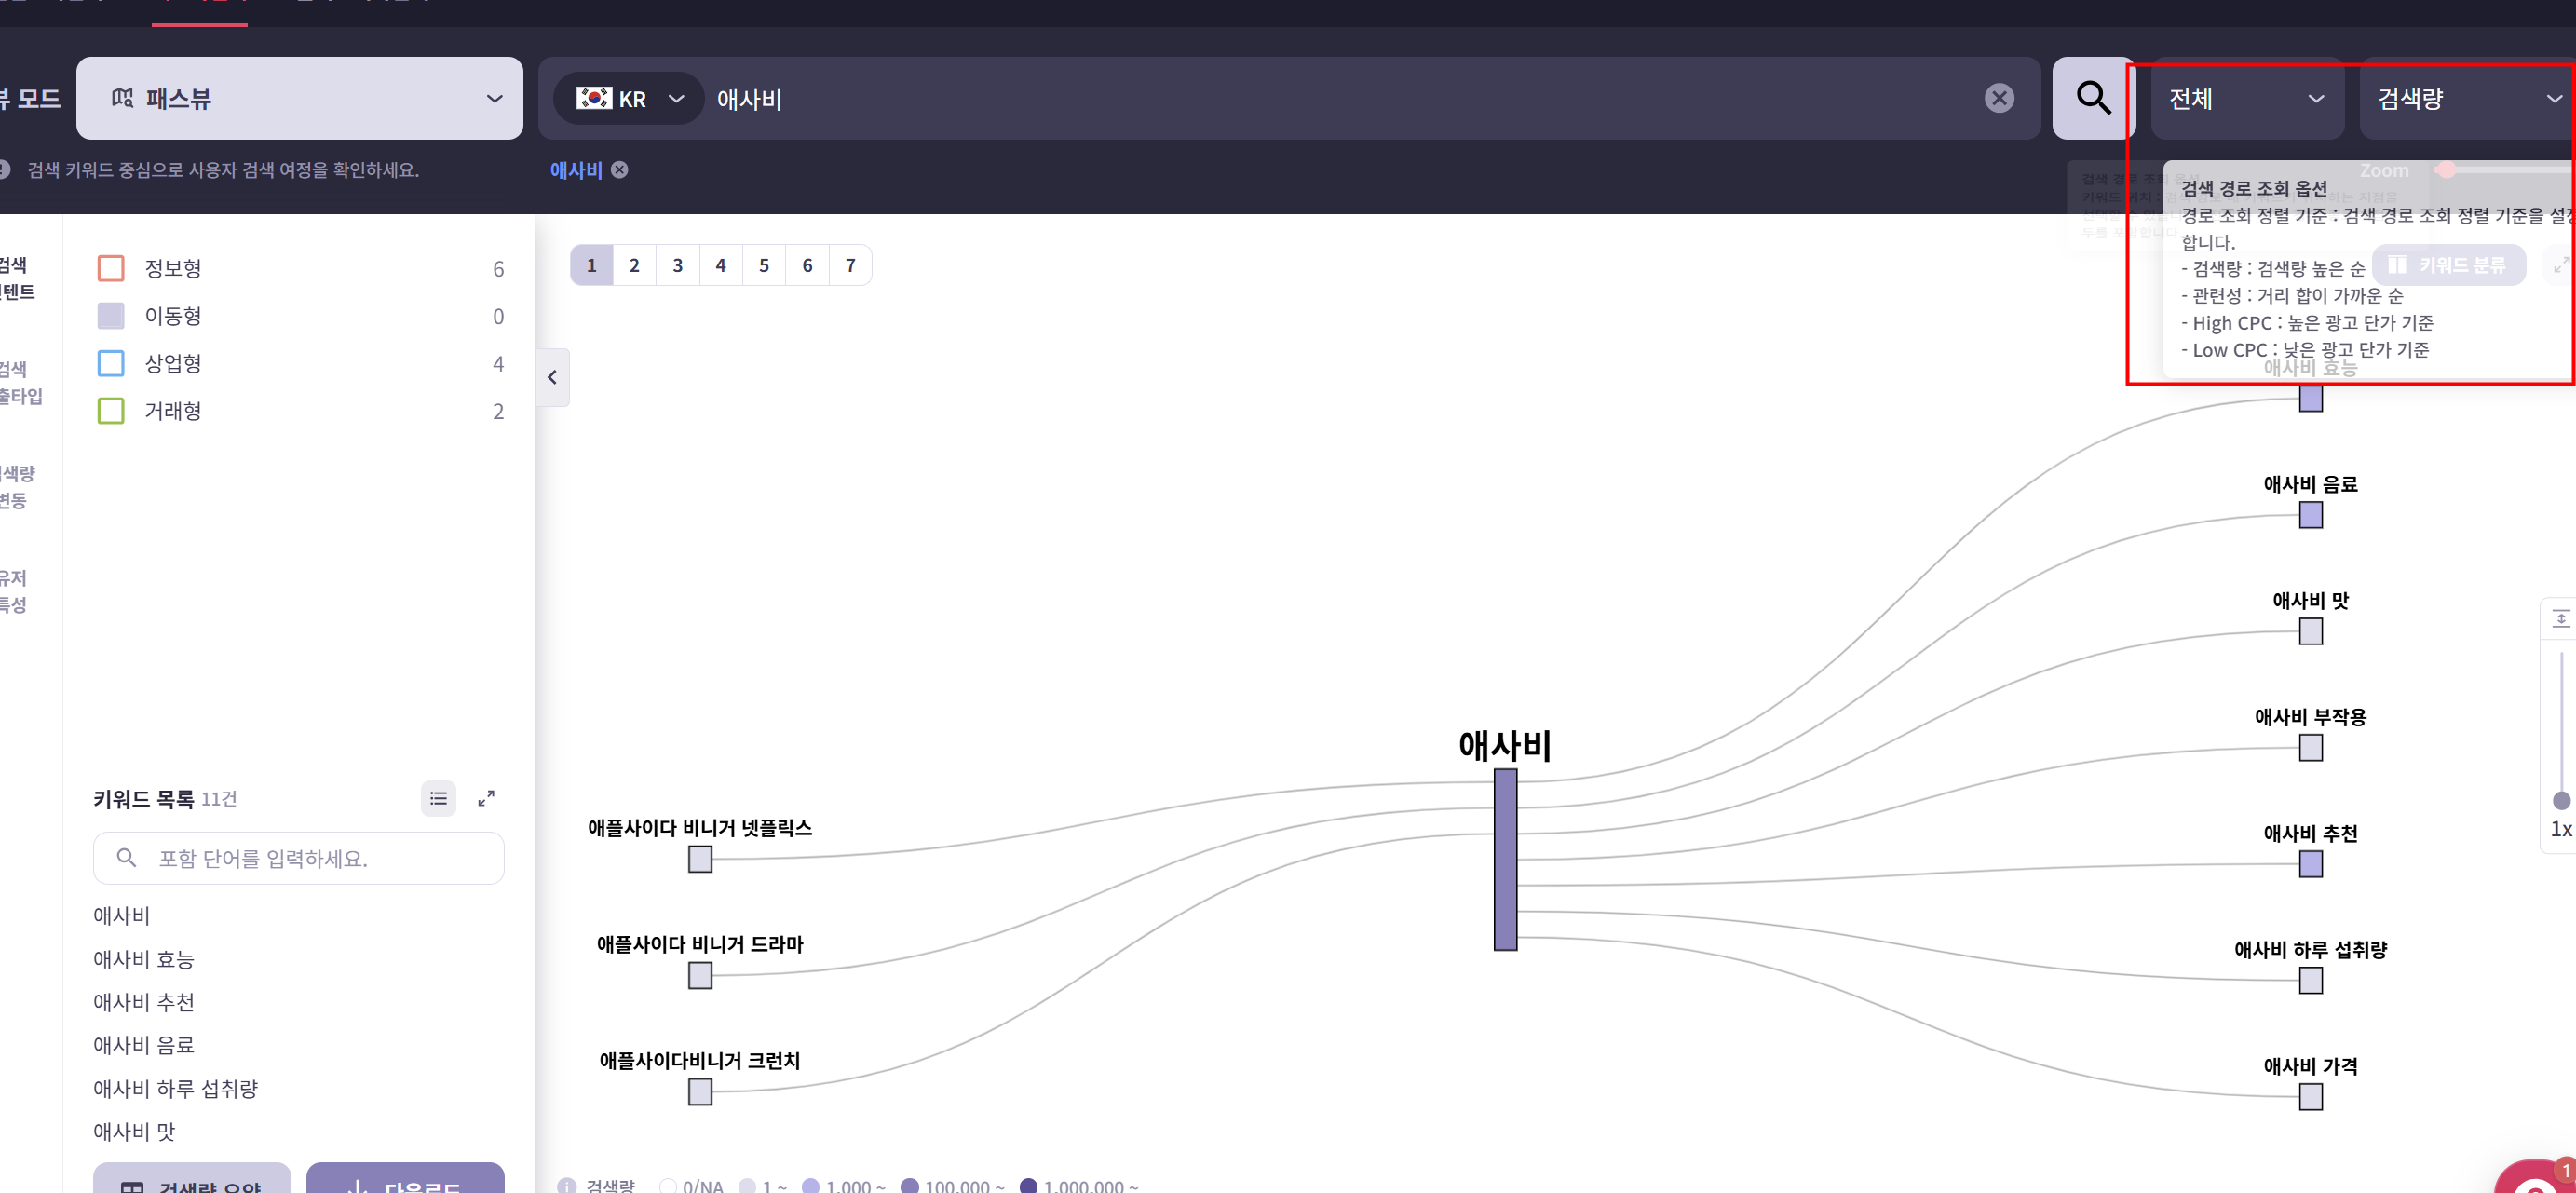Select the 애플사이다 비니거 드라마 node
2576x1193 pixels.
coord(700,975)
